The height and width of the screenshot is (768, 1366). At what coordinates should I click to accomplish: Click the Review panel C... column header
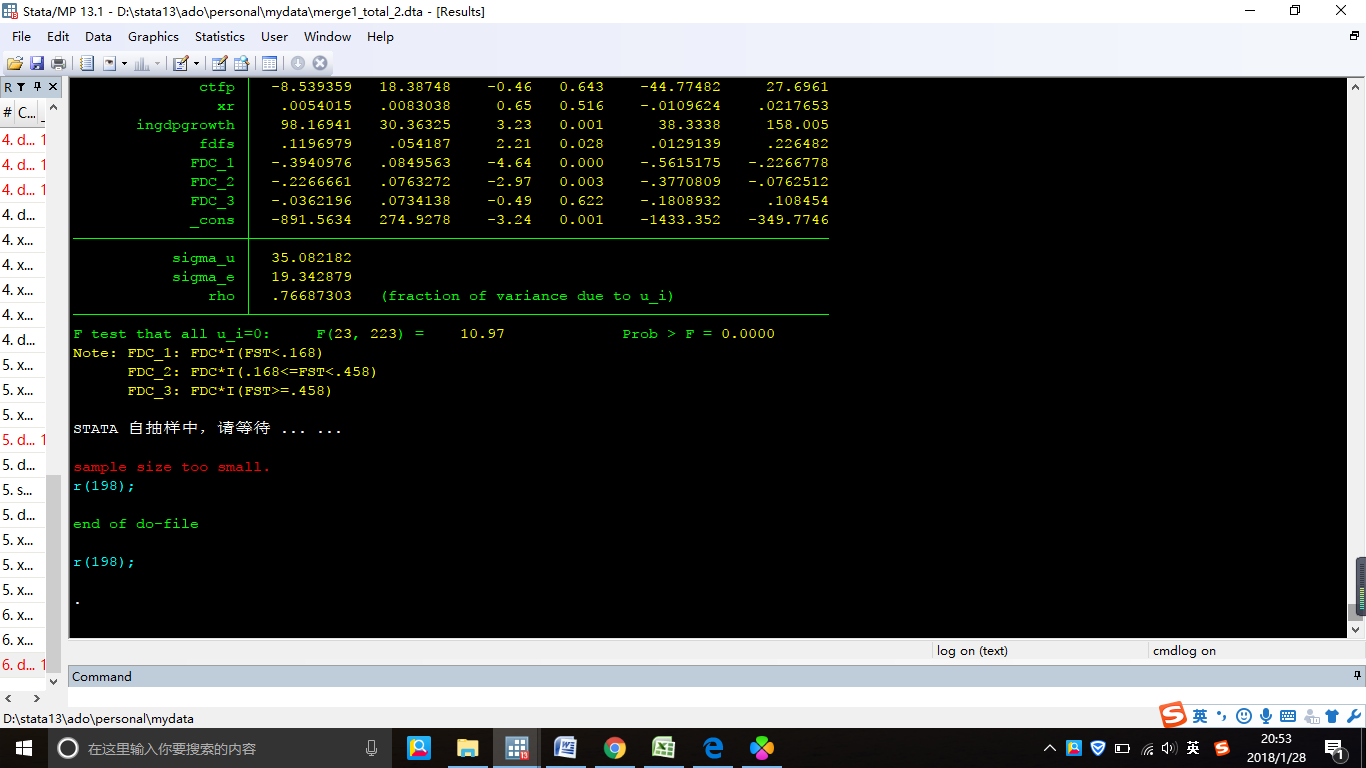point(27,113)
